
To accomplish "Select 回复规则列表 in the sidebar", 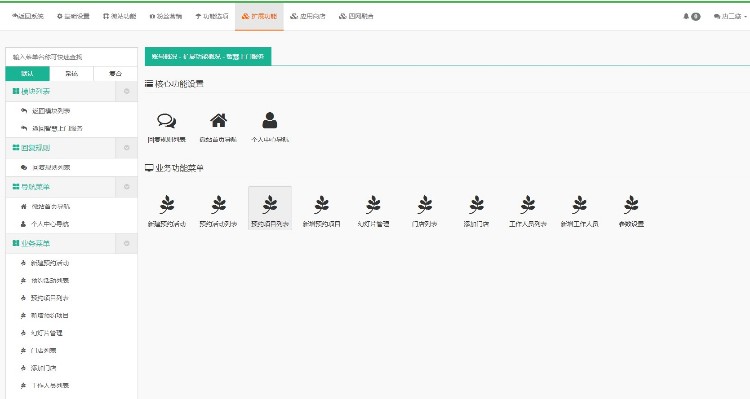I will [51, 167].
